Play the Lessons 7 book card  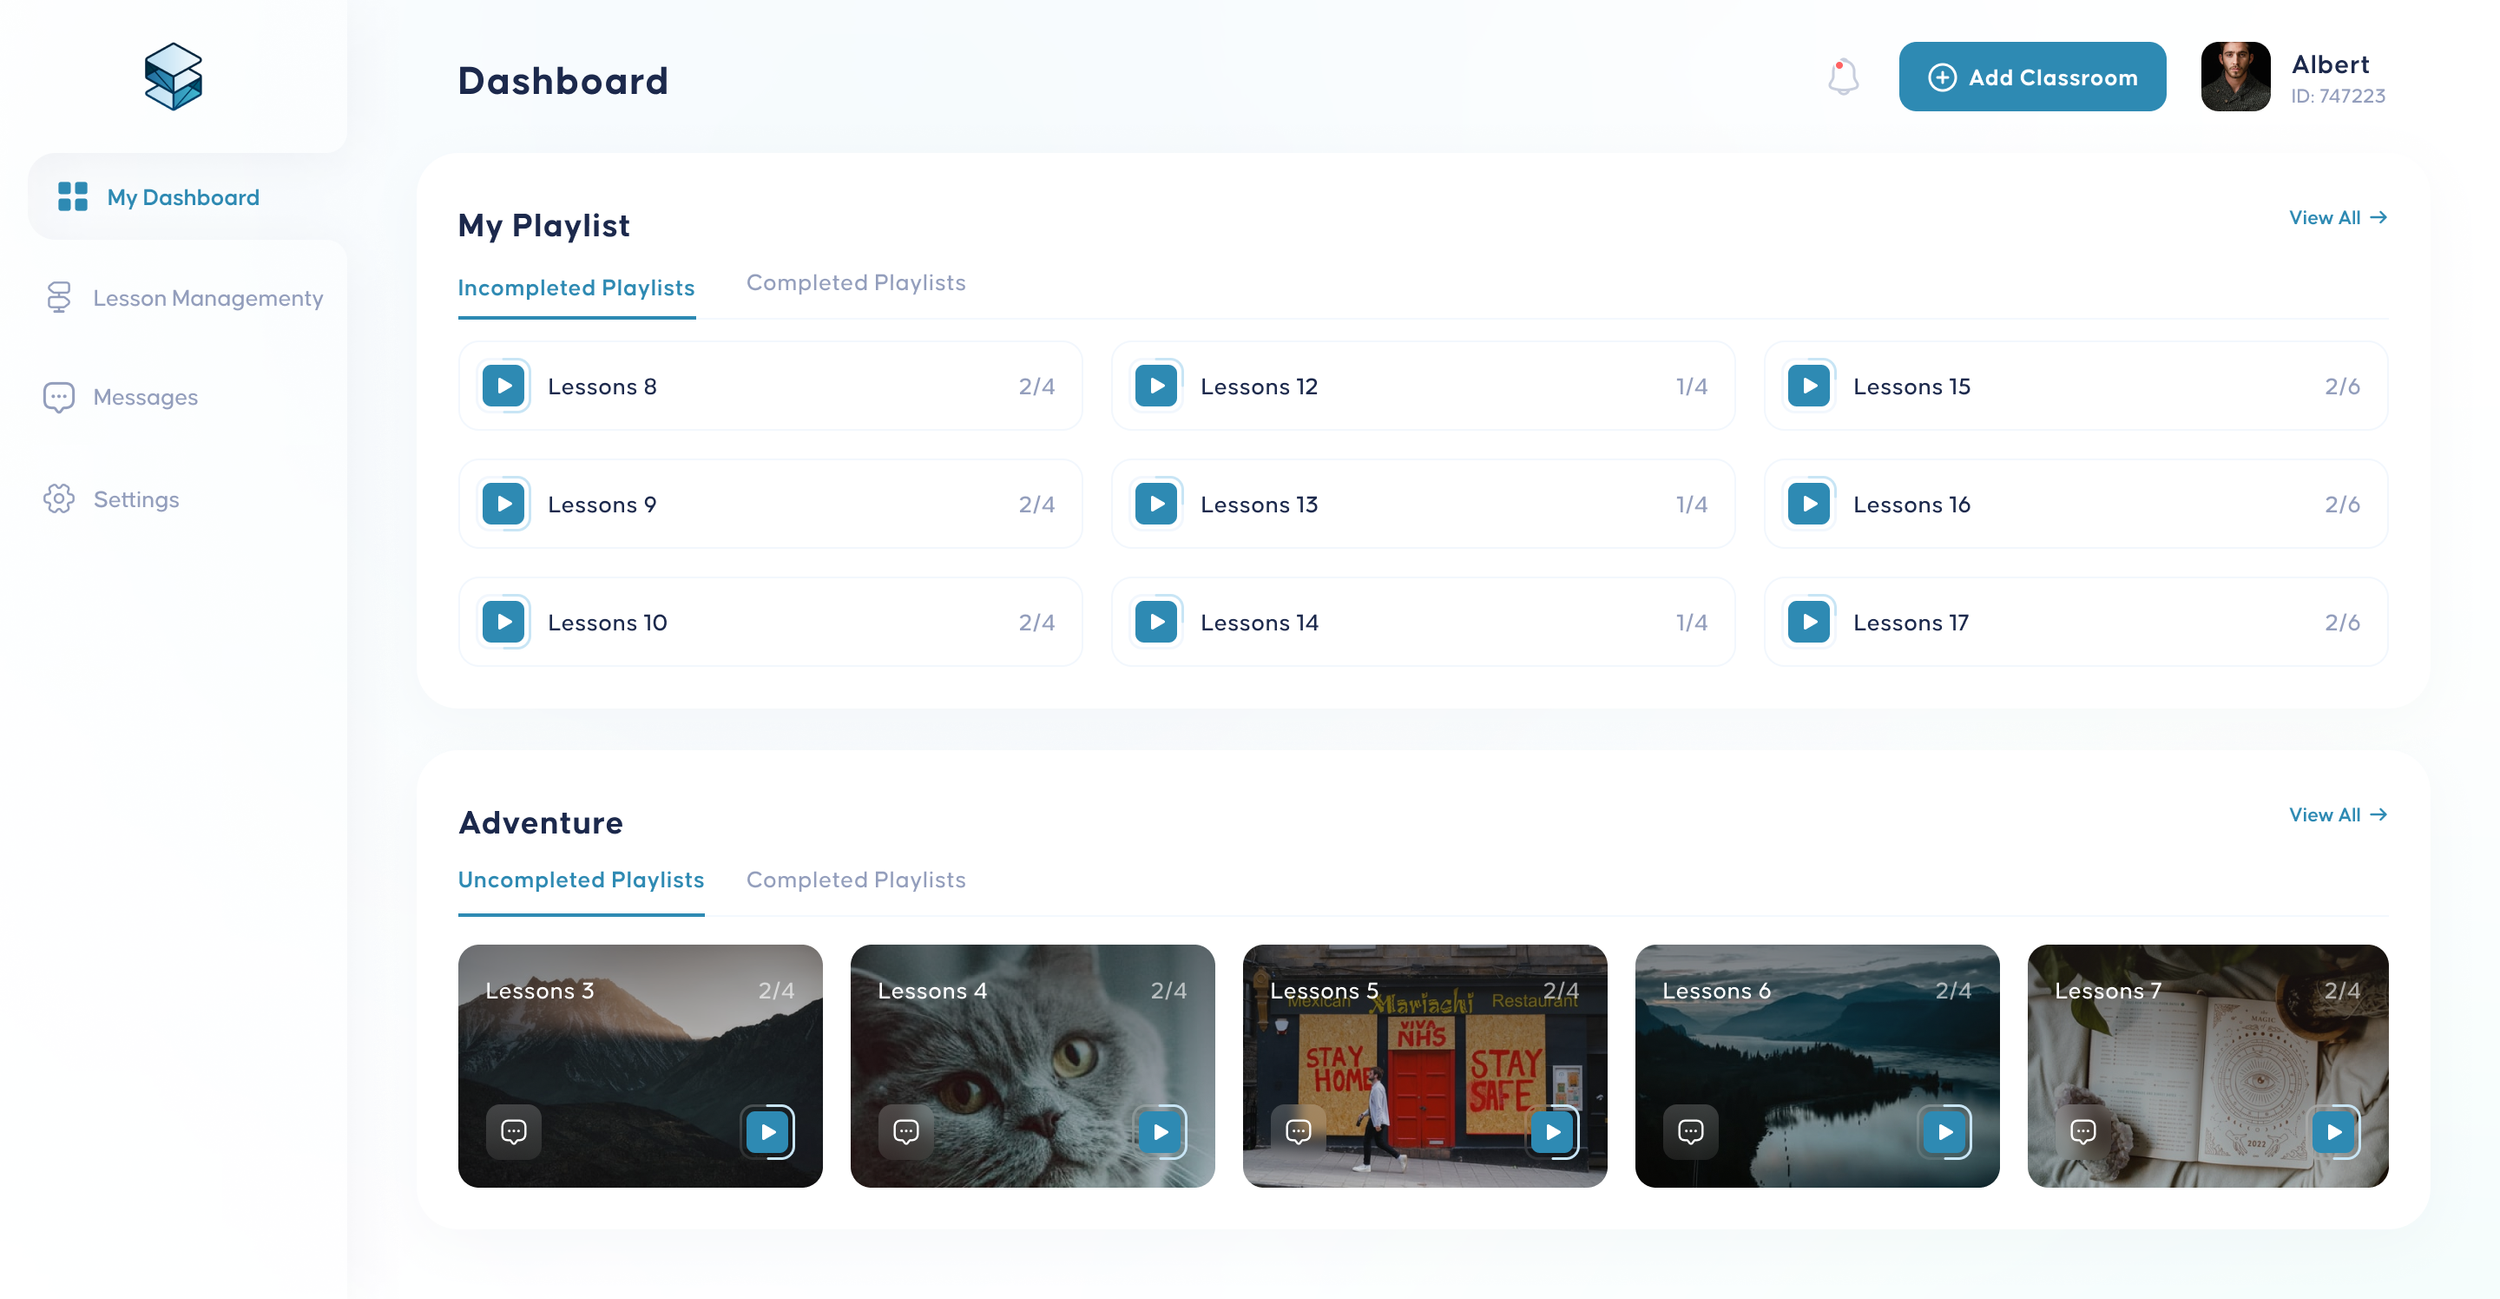[2334, 1132]
